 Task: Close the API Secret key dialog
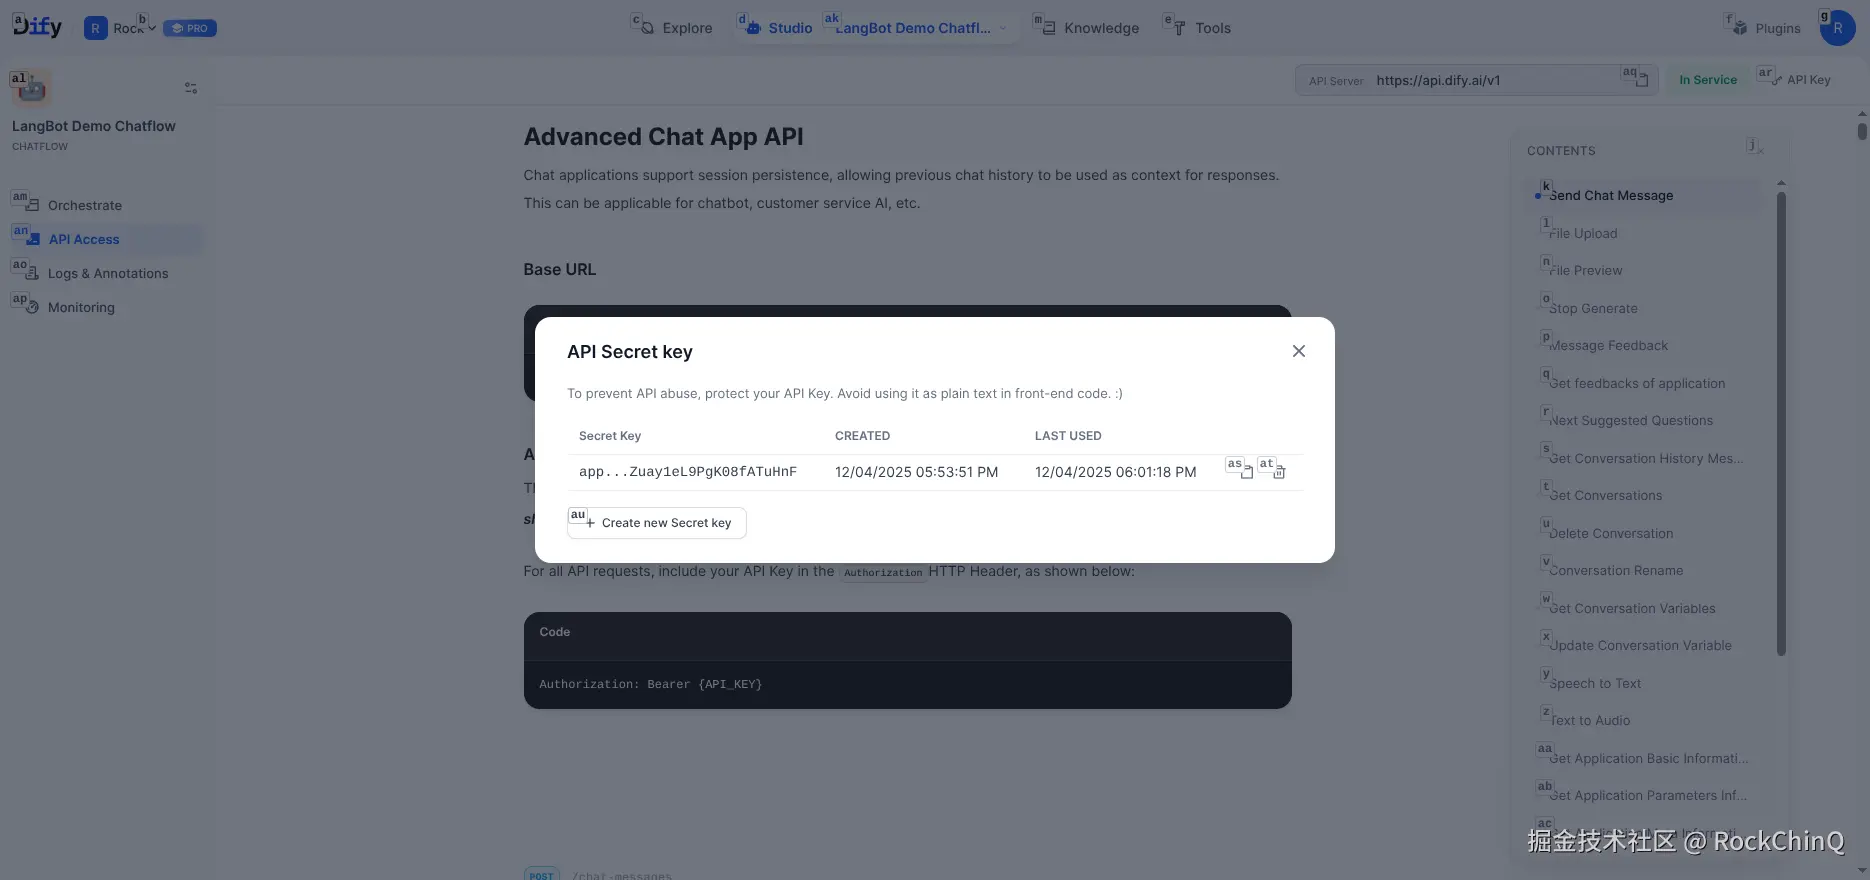click(1298, 351)
